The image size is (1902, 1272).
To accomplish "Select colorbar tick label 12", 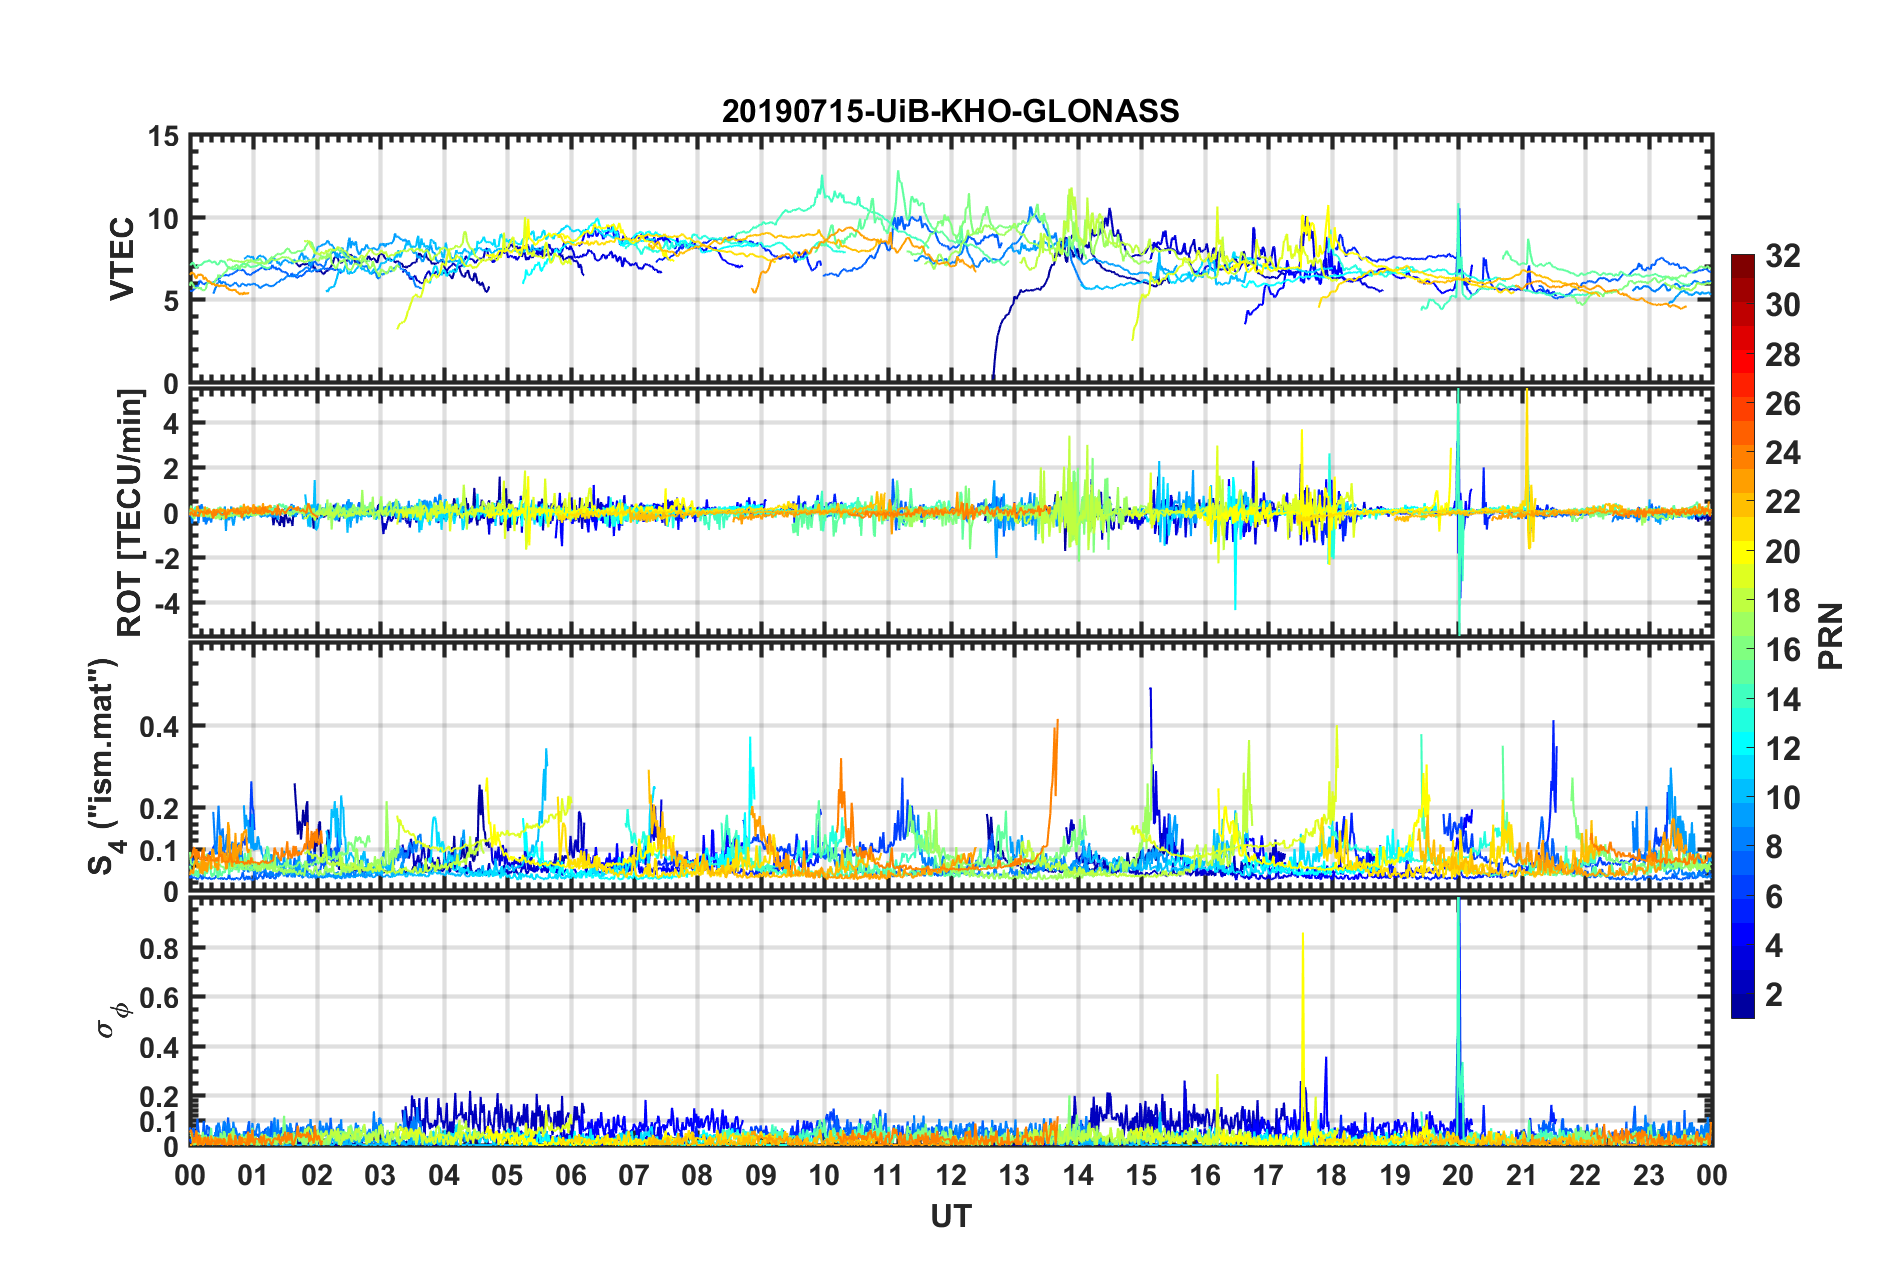I will (1782, 749).
